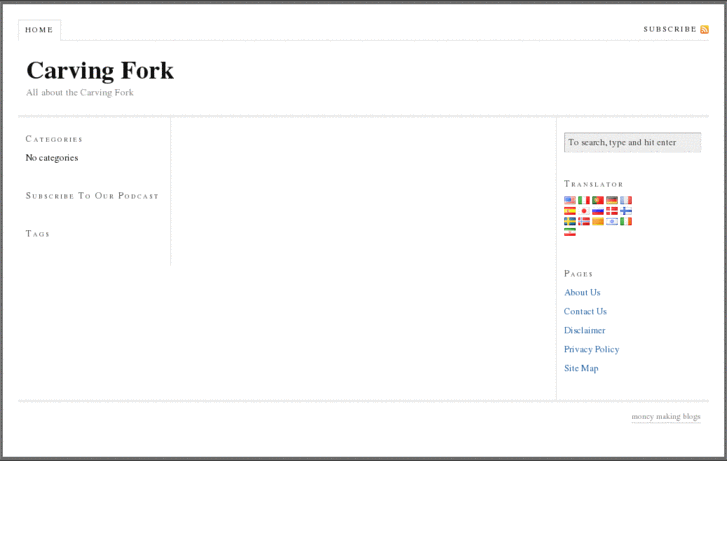This screenshot has width=727, height=545.
Task: View the Disclaimer page
Action: 585,331
